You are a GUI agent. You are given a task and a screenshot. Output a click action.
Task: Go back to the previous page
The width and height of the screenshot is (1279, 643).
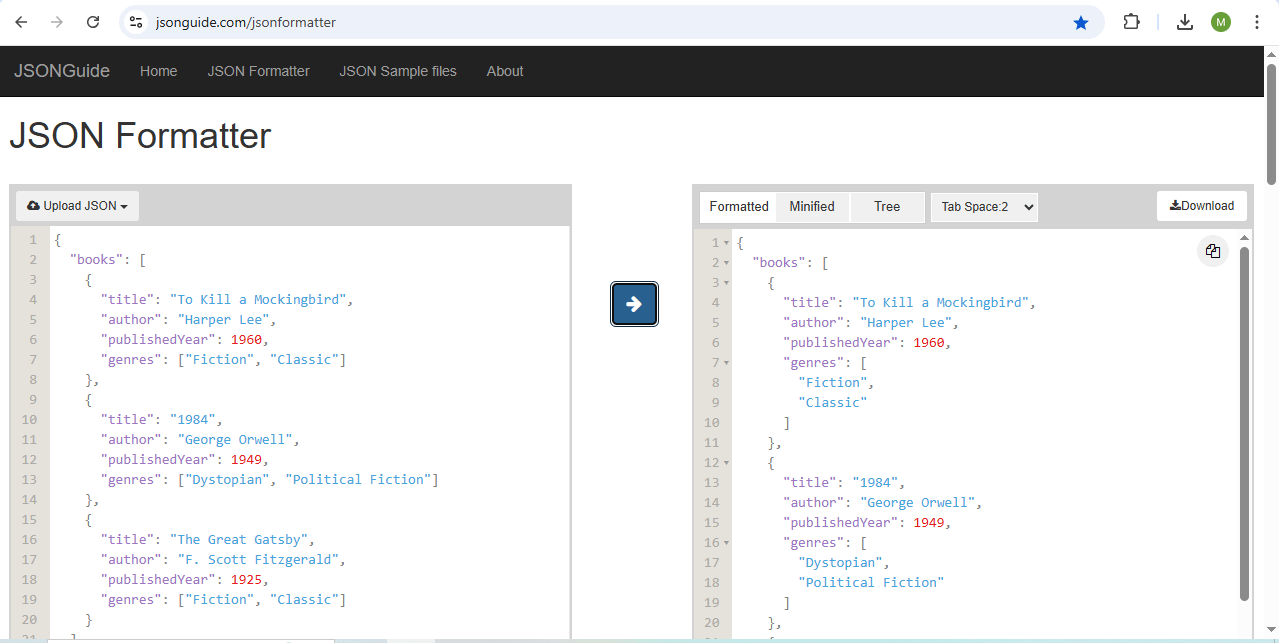21,22
